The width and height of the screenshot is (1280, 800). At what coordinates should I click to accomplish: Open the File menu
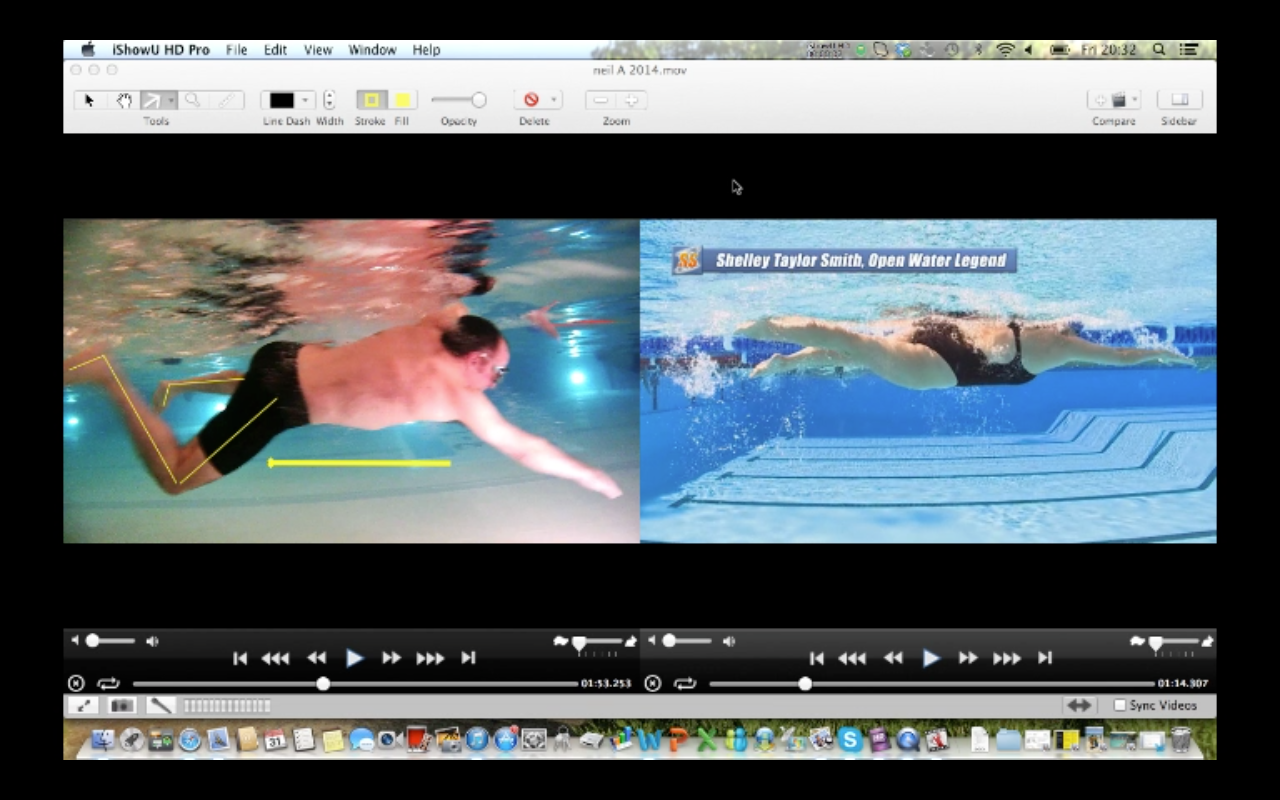pos(236,50)
